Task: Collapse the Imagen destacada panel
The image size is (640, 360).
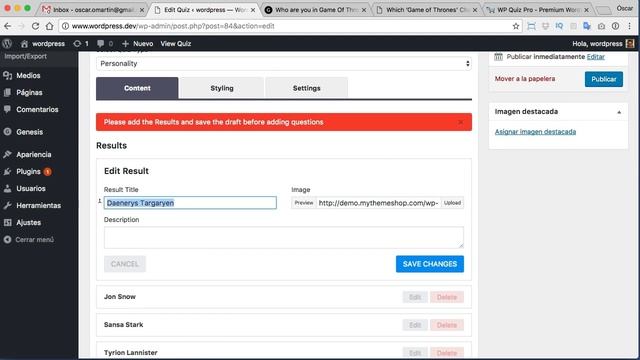Action: click(x=619, y=112)
